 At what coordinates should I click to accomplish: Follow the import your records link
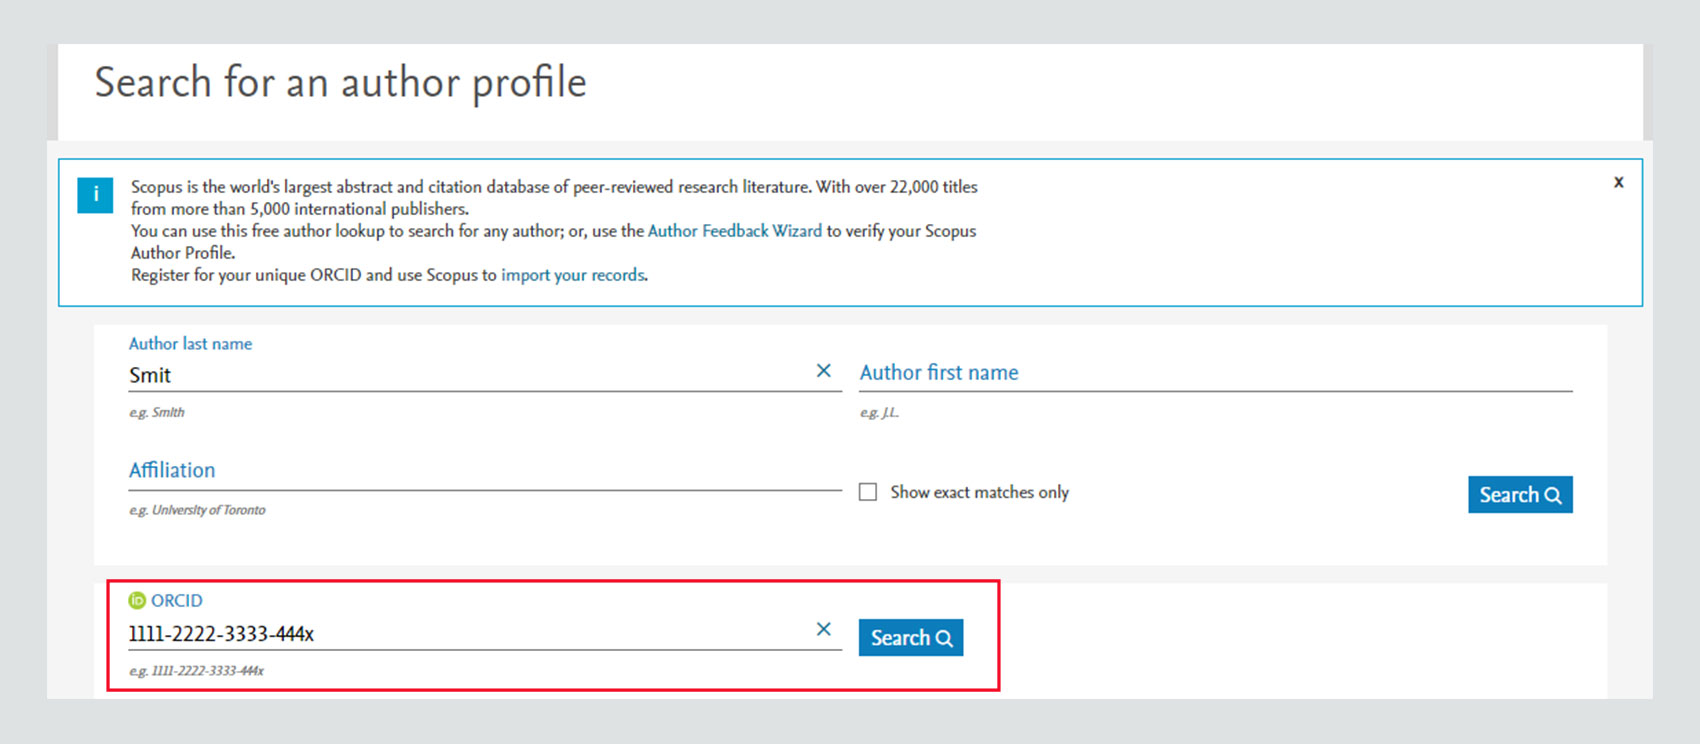point(573,275)
